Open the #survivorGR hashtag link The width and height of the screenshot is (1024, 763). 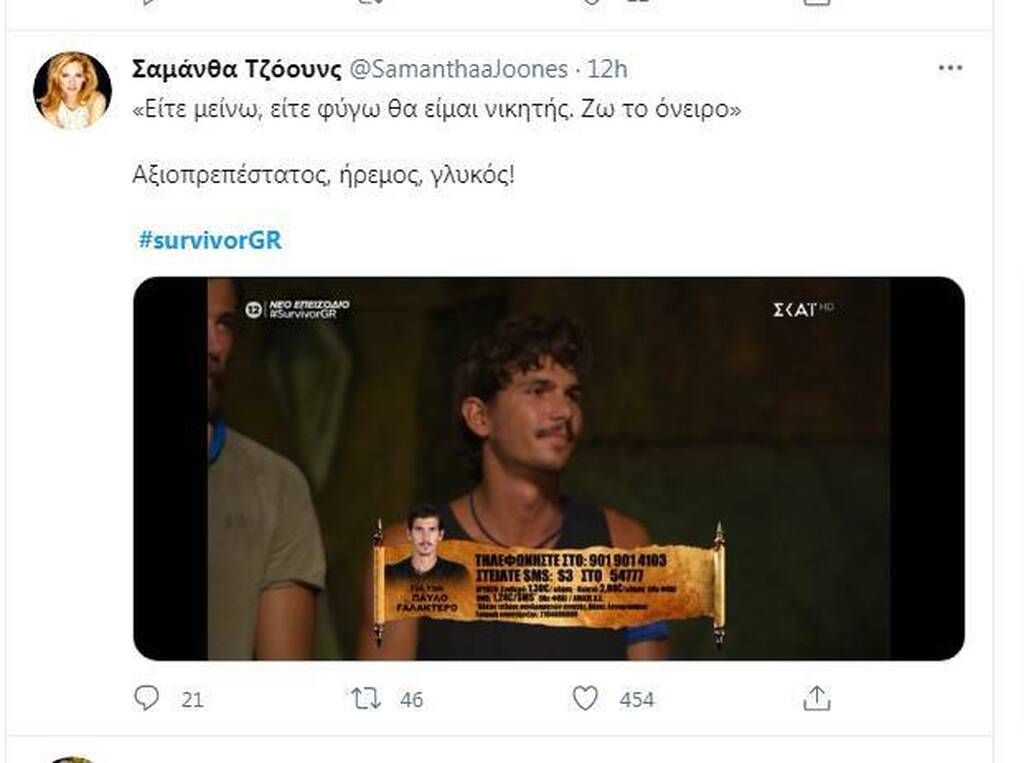tap(210, 240)
